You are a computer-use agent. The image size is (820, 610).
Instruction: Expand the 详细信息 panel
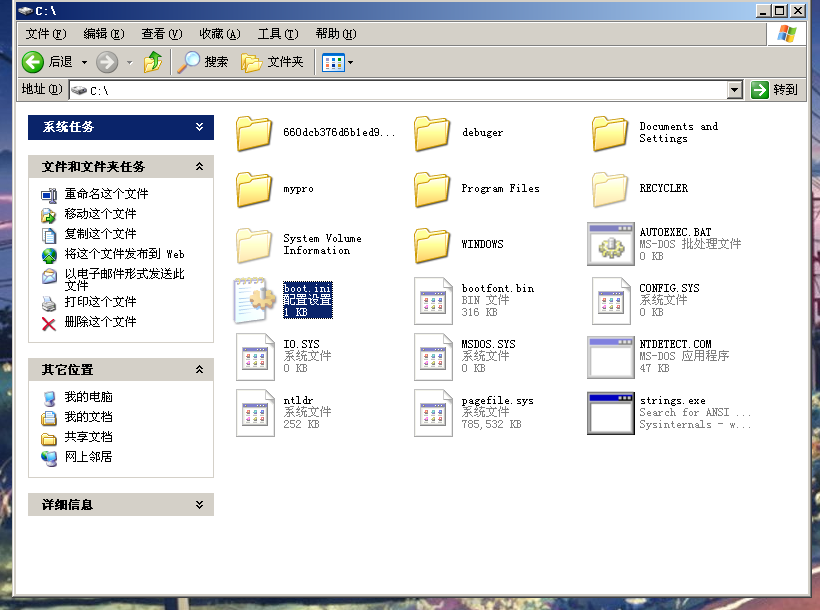[199, 504]
